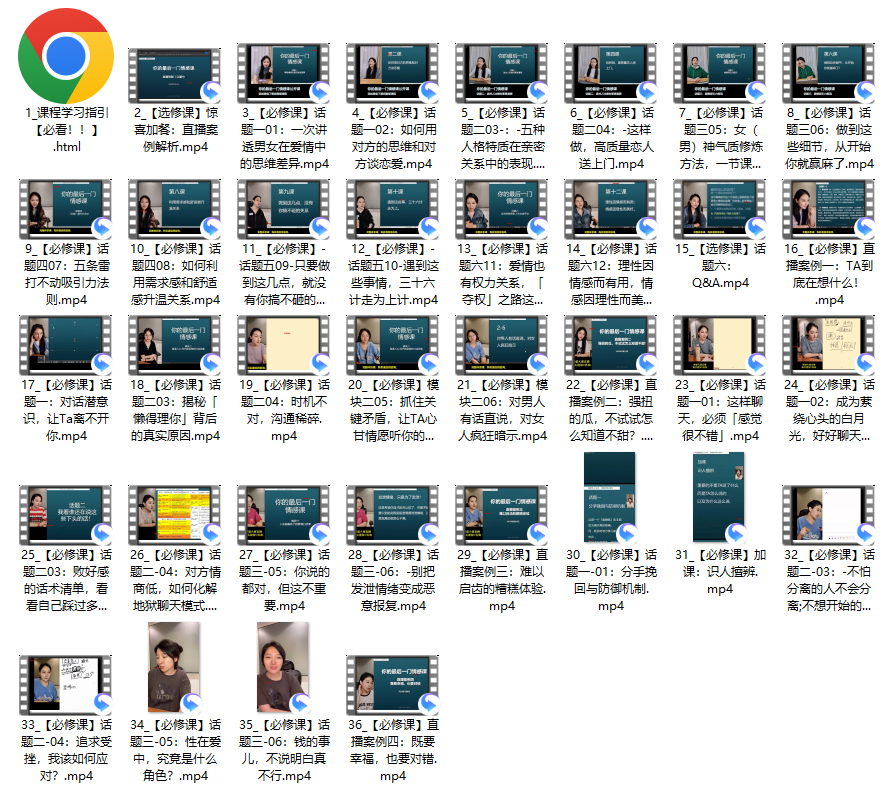Select the 15_【选修课】话题六 Q&A.mp4 icon
884x786 pixels.
tap(720, 208)
